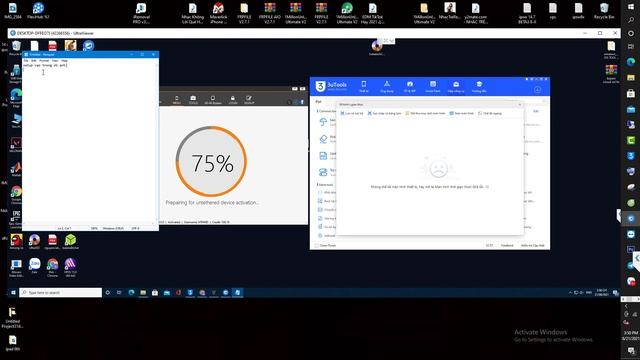
Task: Click the 3uTools shield logo
Action: click(x=320, y=86)
